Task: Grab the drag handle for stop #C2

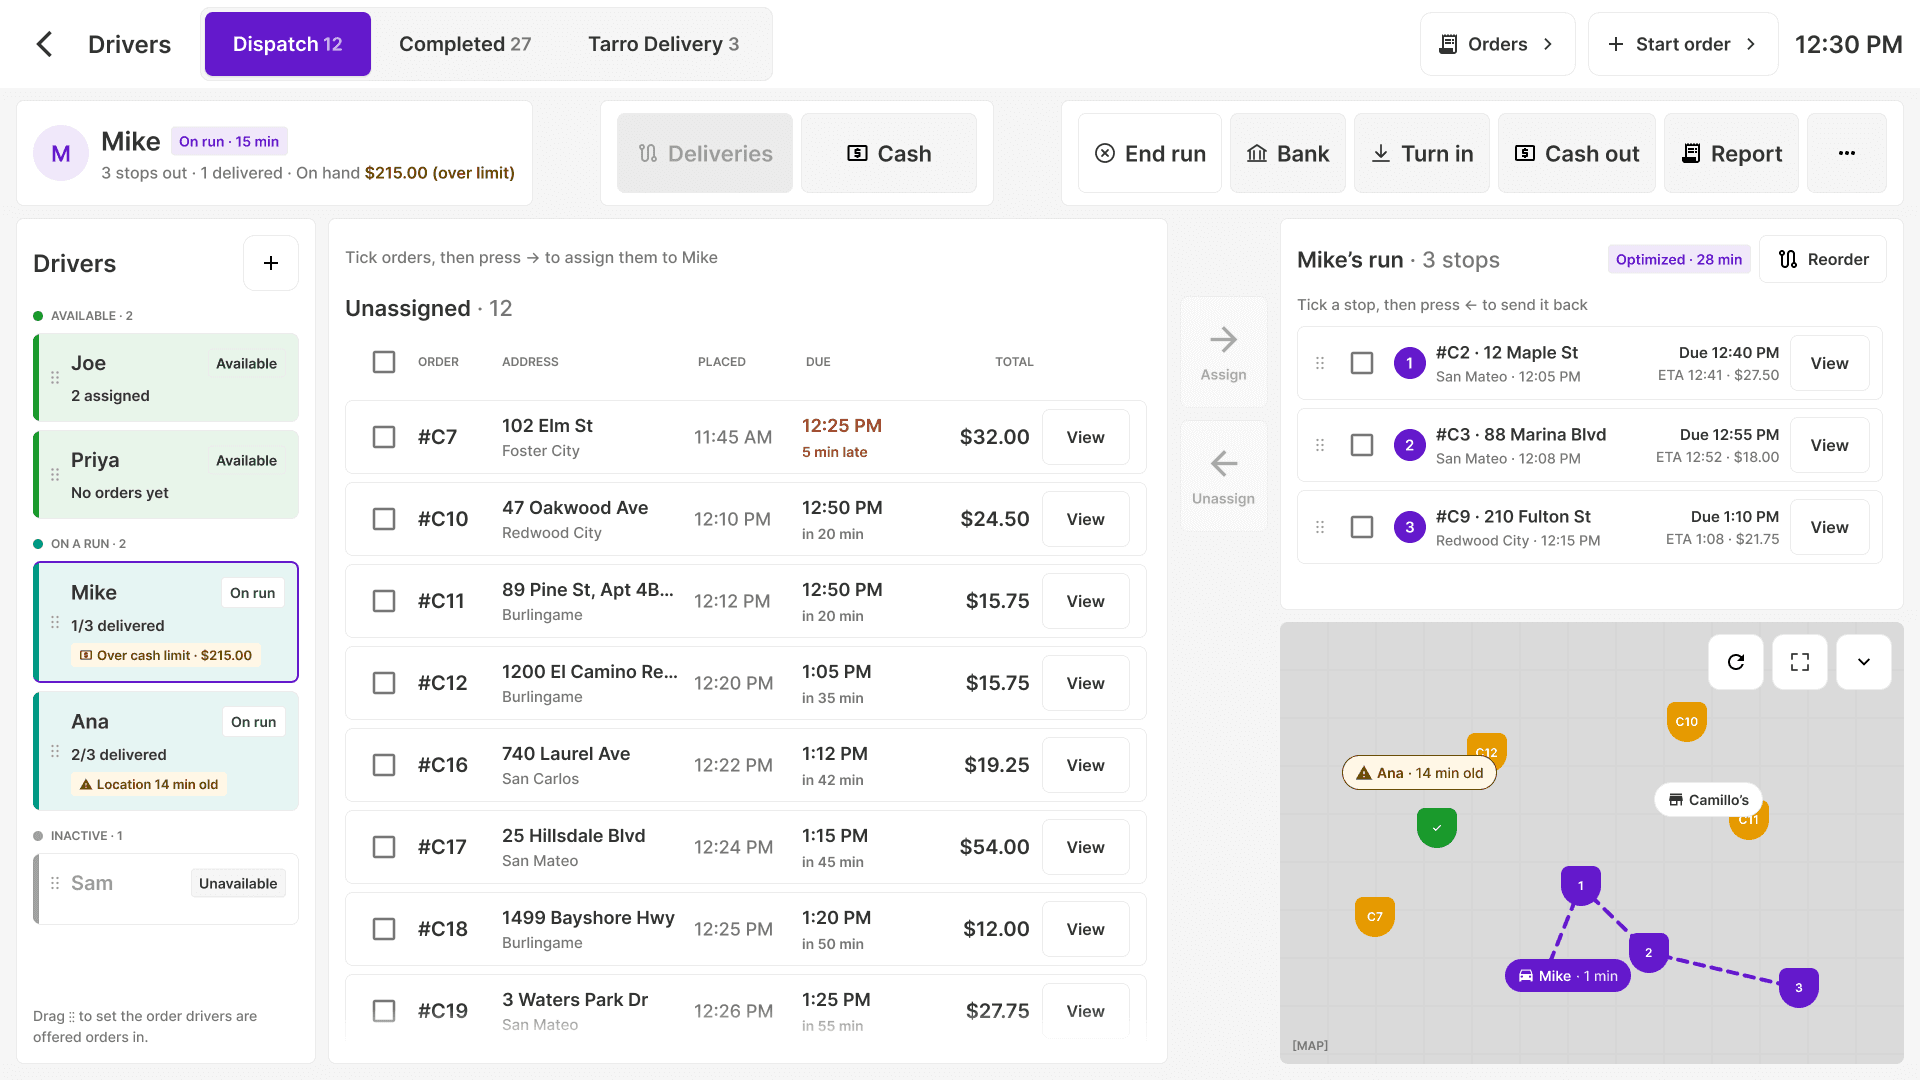Action: (1319, 363)
